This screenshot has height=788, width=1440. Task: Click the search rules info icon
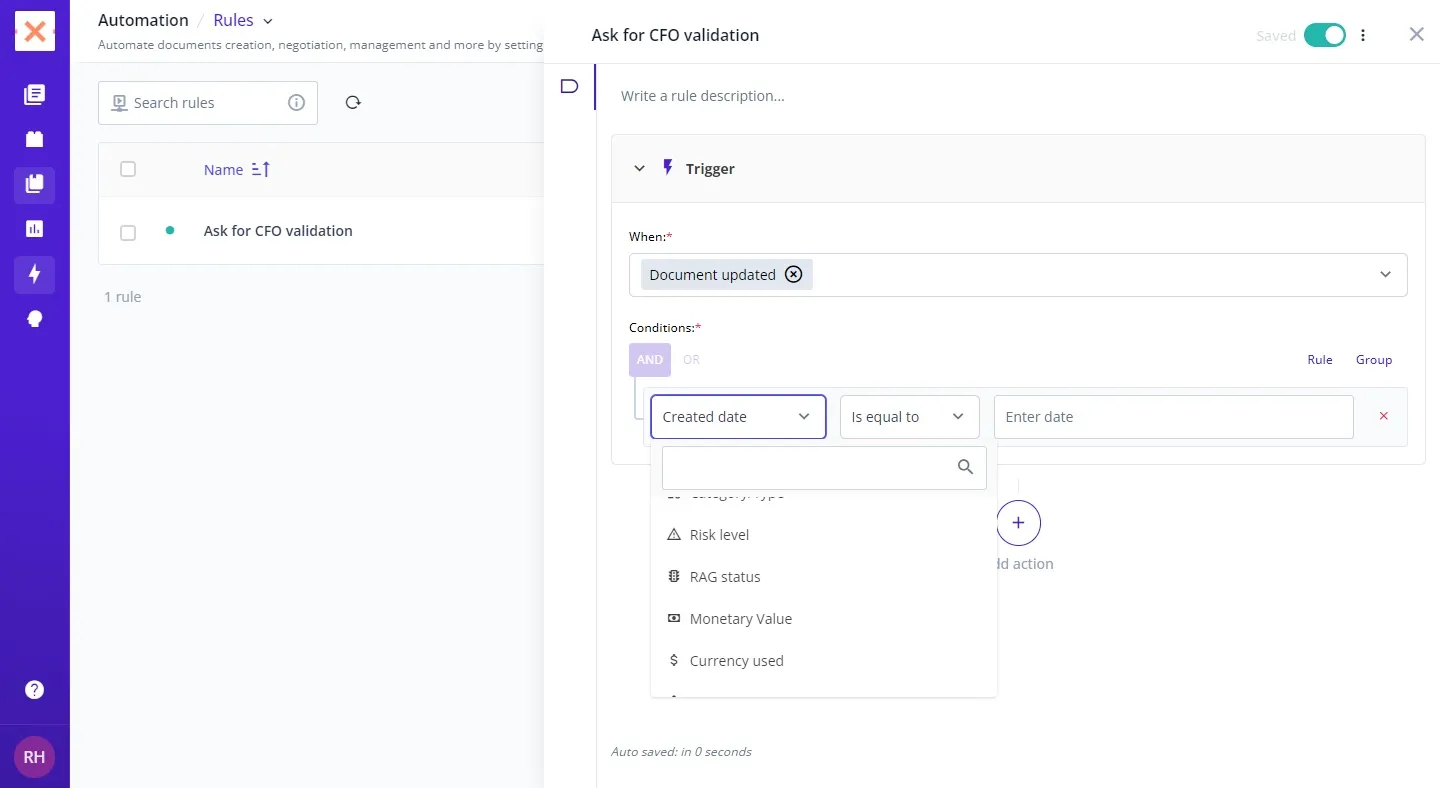(x=296, y=103)
